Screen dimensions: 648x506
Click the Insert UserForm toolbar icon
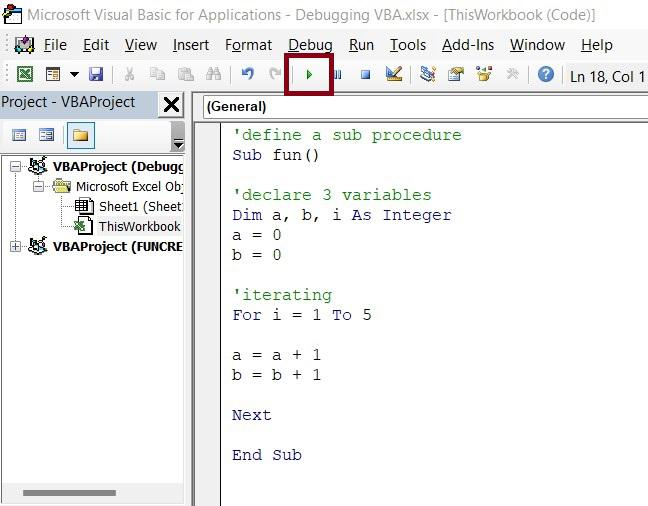coord(53,74)
